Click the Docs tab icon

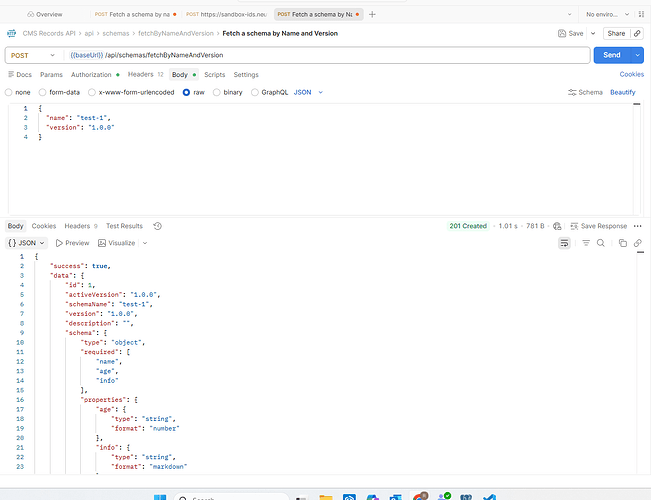pos(11,74)
